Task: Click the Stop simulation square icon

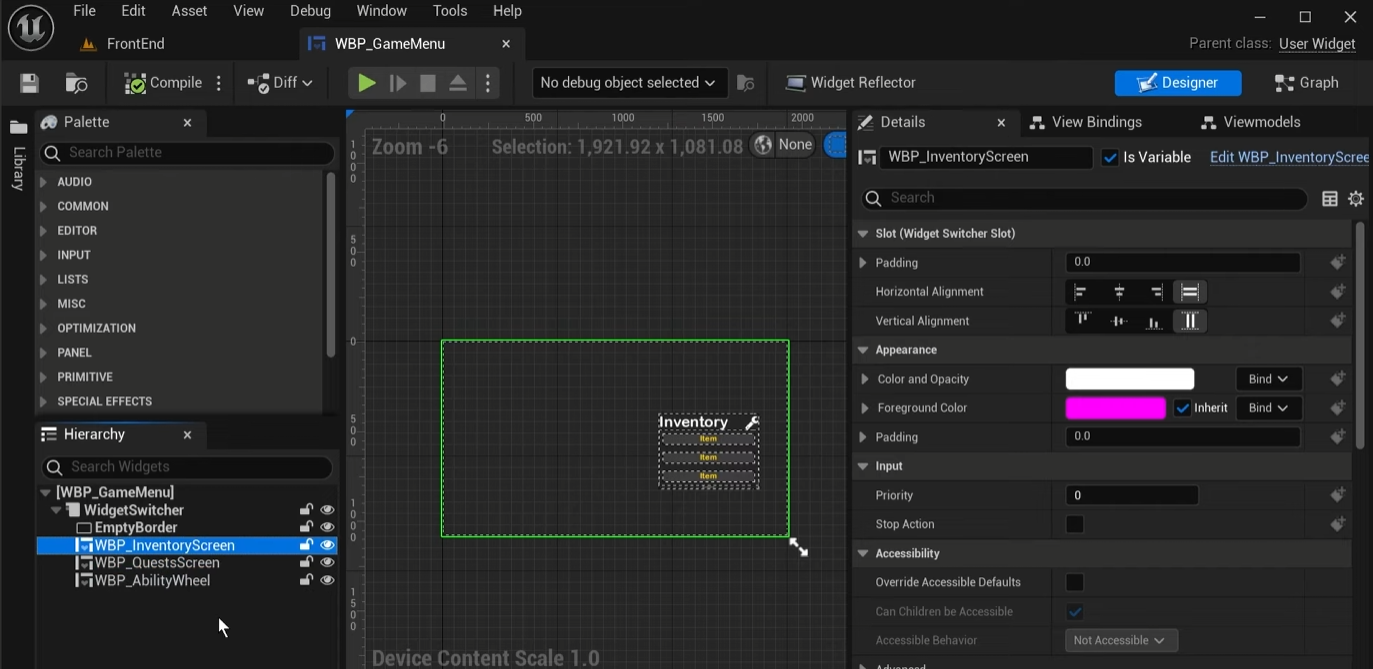Action: (x=428, y=83)
